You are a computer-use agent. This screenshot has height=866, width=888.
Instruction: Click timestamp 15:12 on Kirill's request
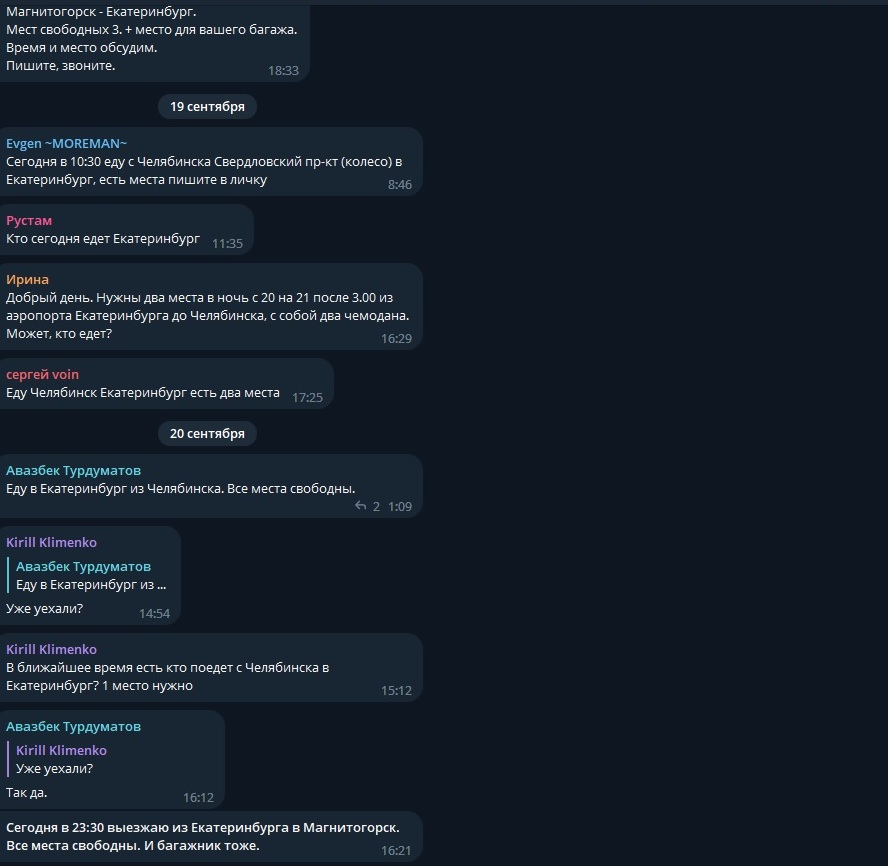click(396, 690)
